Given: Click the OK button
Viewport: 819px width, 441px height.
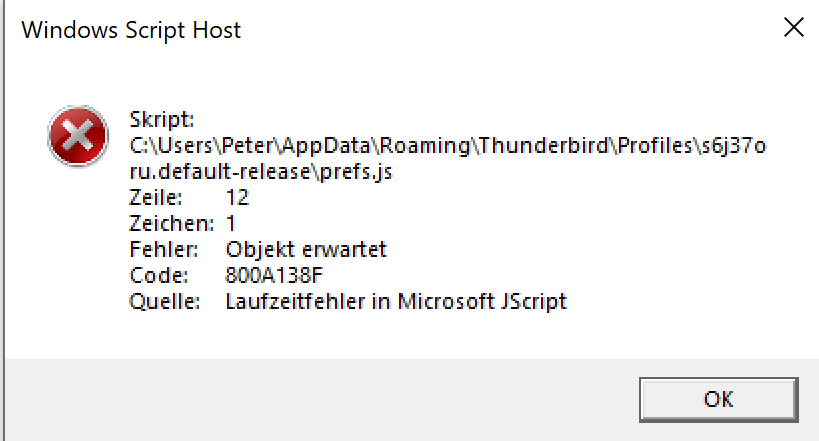Looking at the screenshot, I should tap(718, 399).
